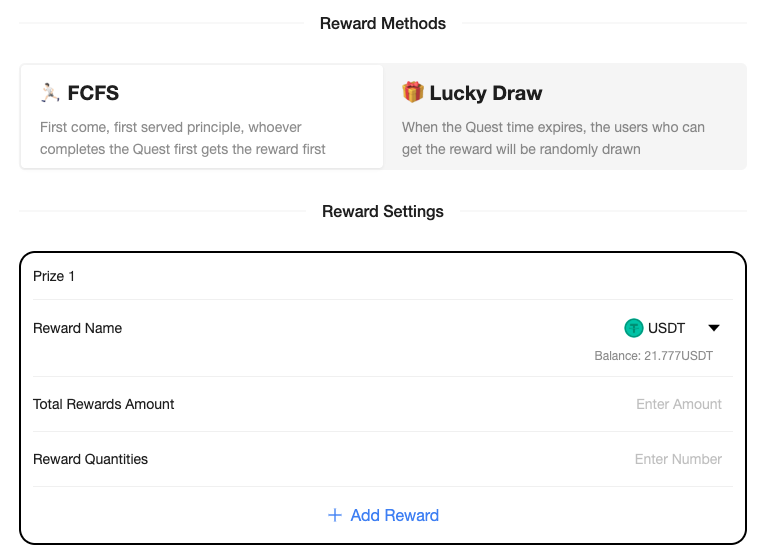762x560 pixels.
Task: Focus the Enter Amount input field
Action: (678, 404)
